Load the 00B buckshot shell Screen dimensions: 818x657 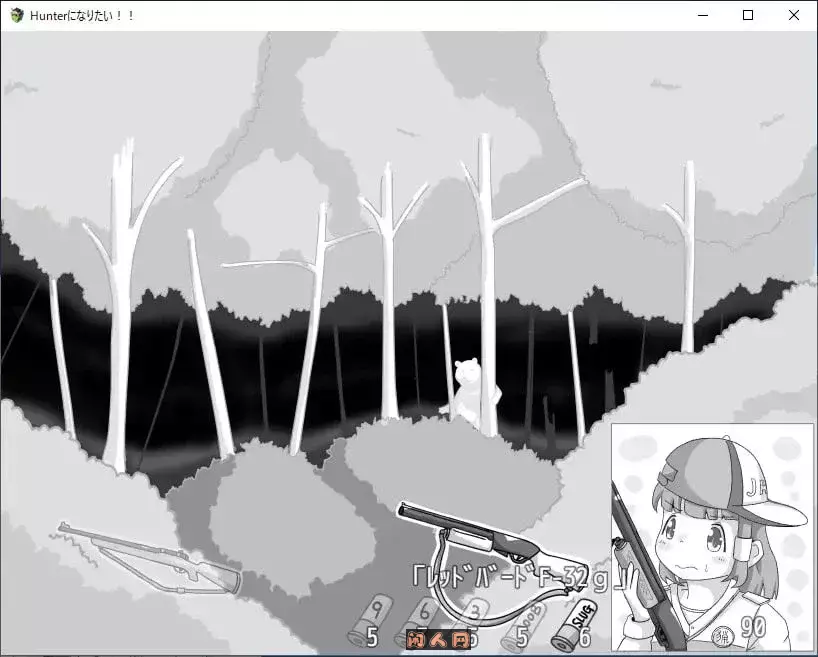pos(525,618)
